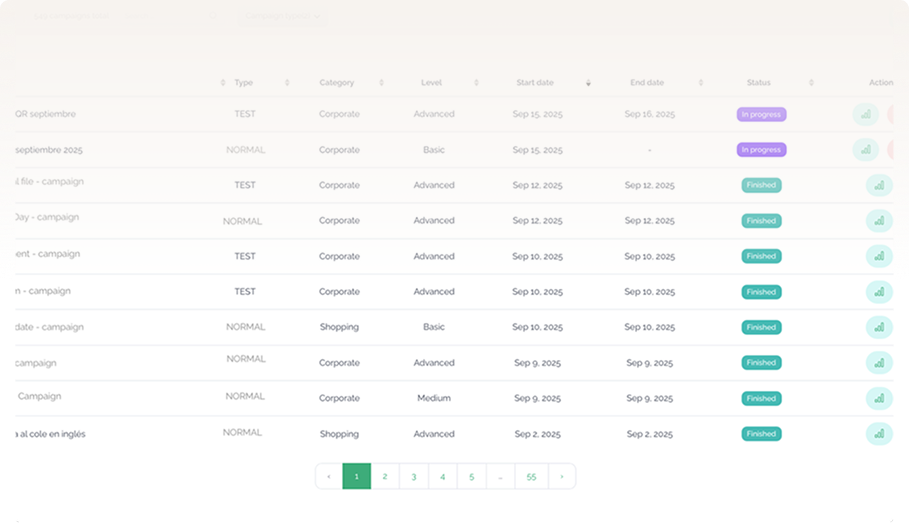Jump to last page 55

532,477
